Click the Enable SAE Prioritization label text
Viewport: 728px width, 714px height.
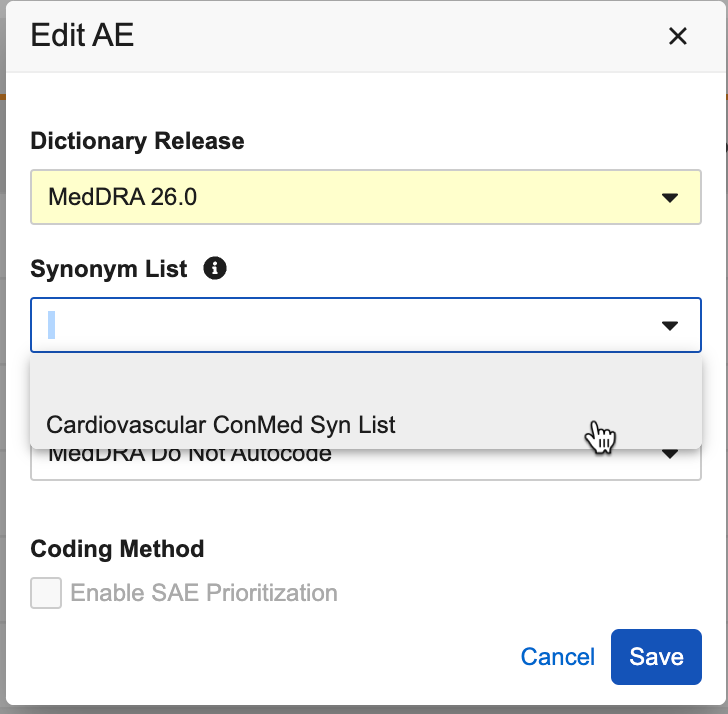[x=203, y=593]
